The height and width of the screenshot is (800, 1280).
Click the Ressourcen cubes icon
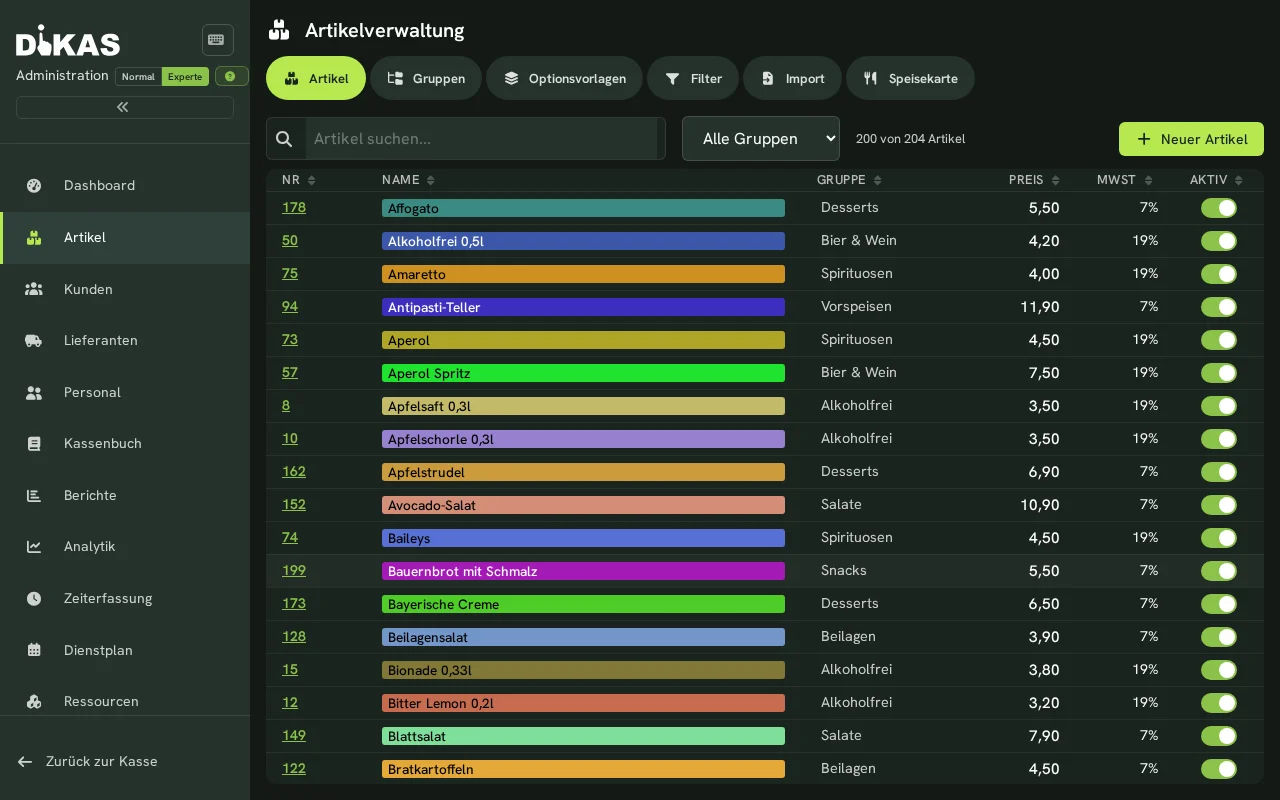point(34,701)
